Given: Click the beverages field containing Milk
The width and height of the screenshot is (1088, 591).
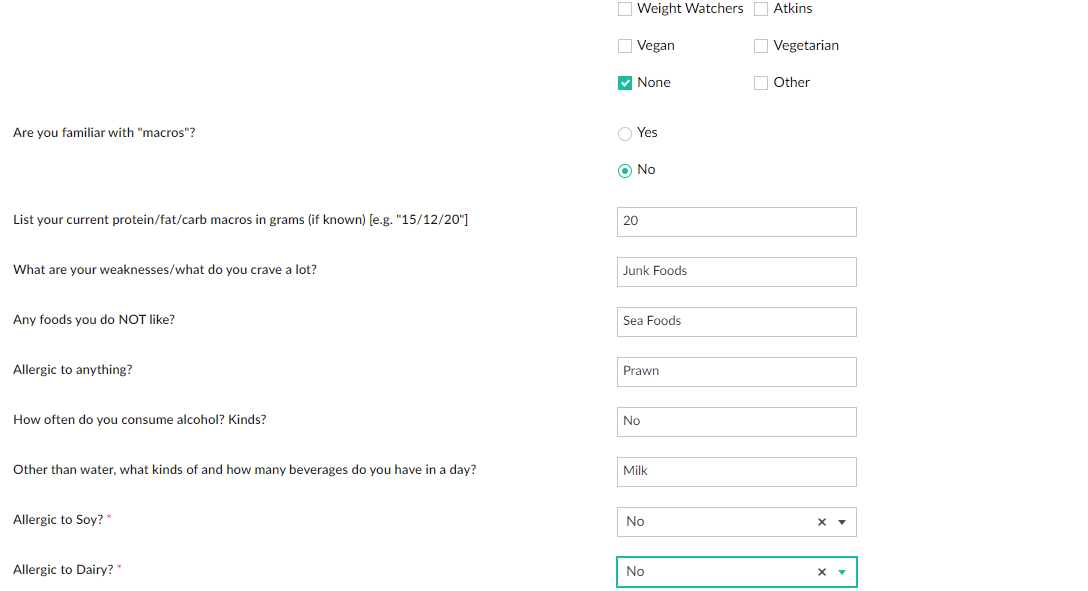Looking at the screenshot, I should point(736,472).
